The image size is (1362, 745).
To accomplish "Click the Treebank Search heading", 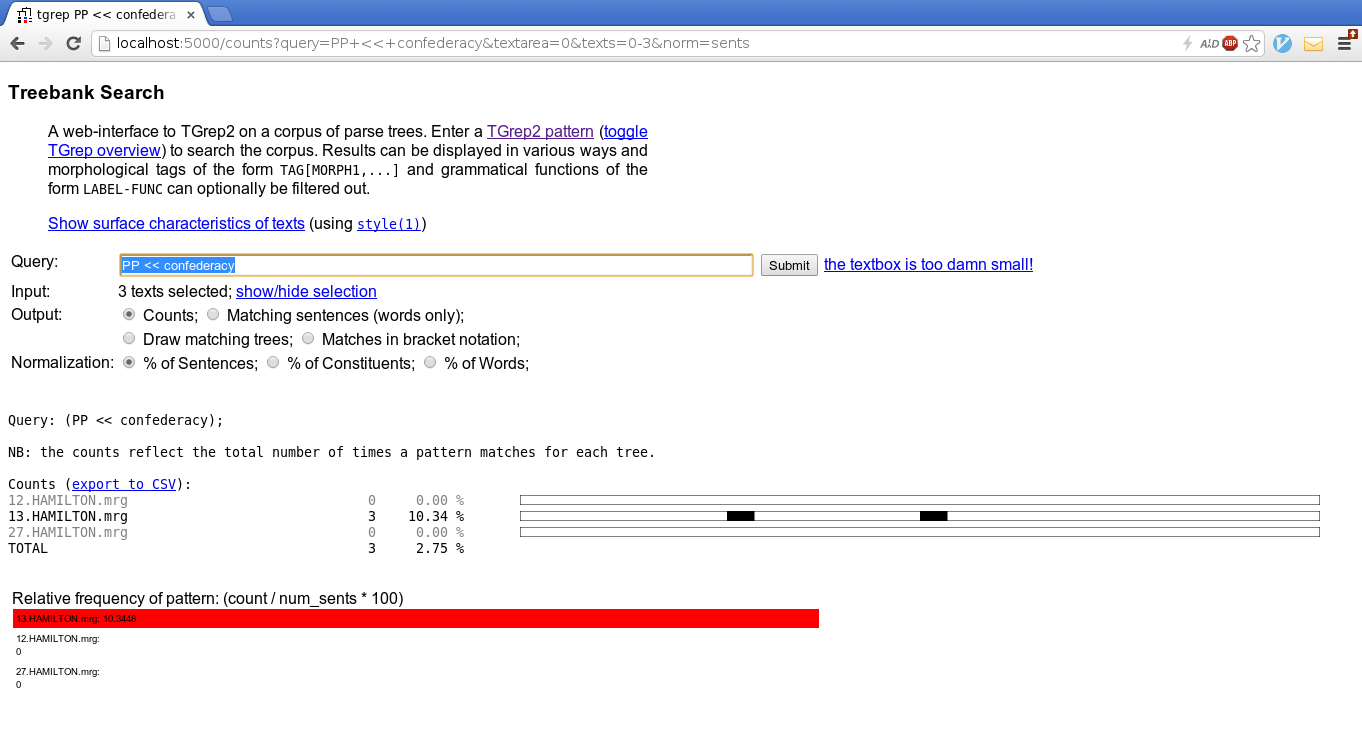I will pos(86,93).
